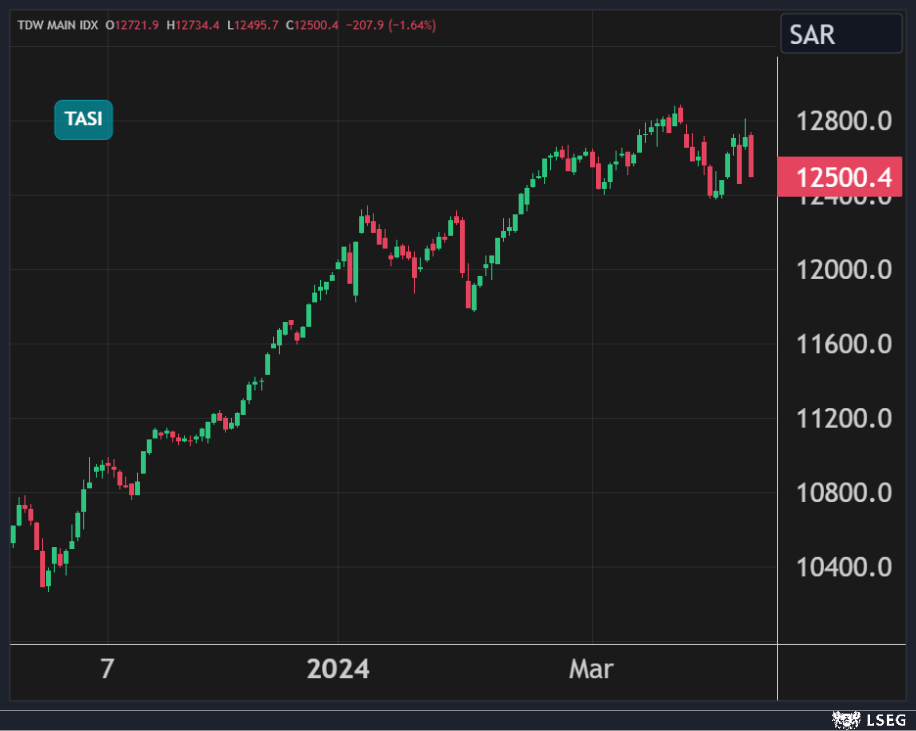Click the low value L12495.7
This screenshot has width=916, height=731.
coord(254,25)
